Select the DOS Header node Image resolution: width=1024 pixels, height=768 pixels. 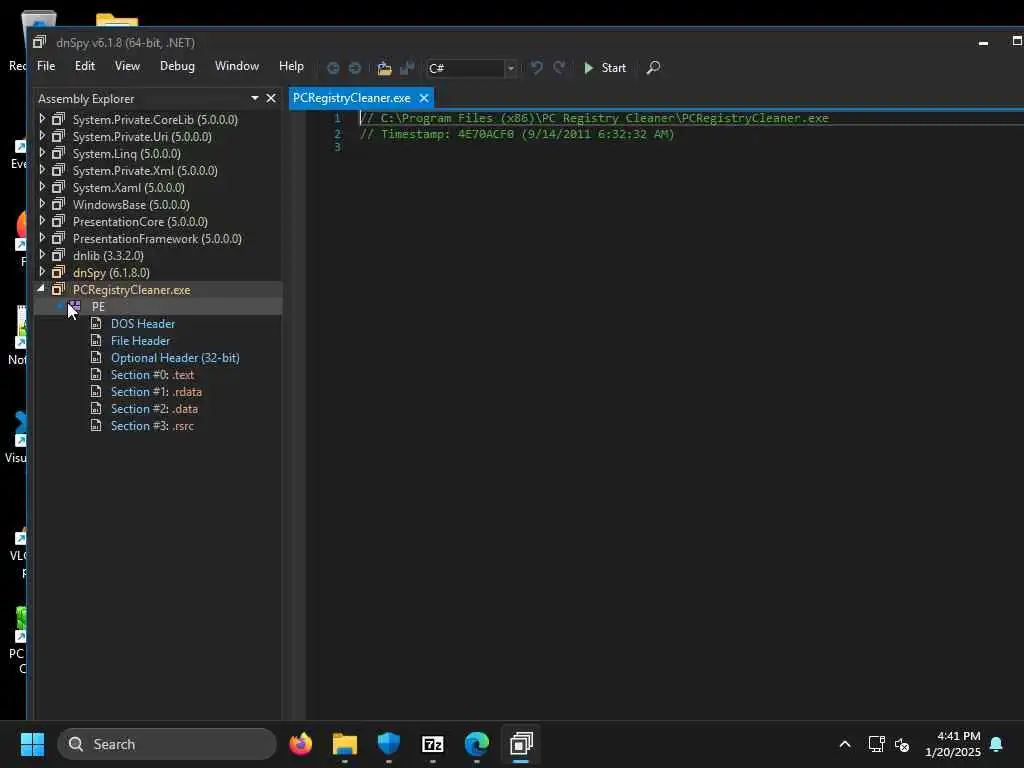142,323
